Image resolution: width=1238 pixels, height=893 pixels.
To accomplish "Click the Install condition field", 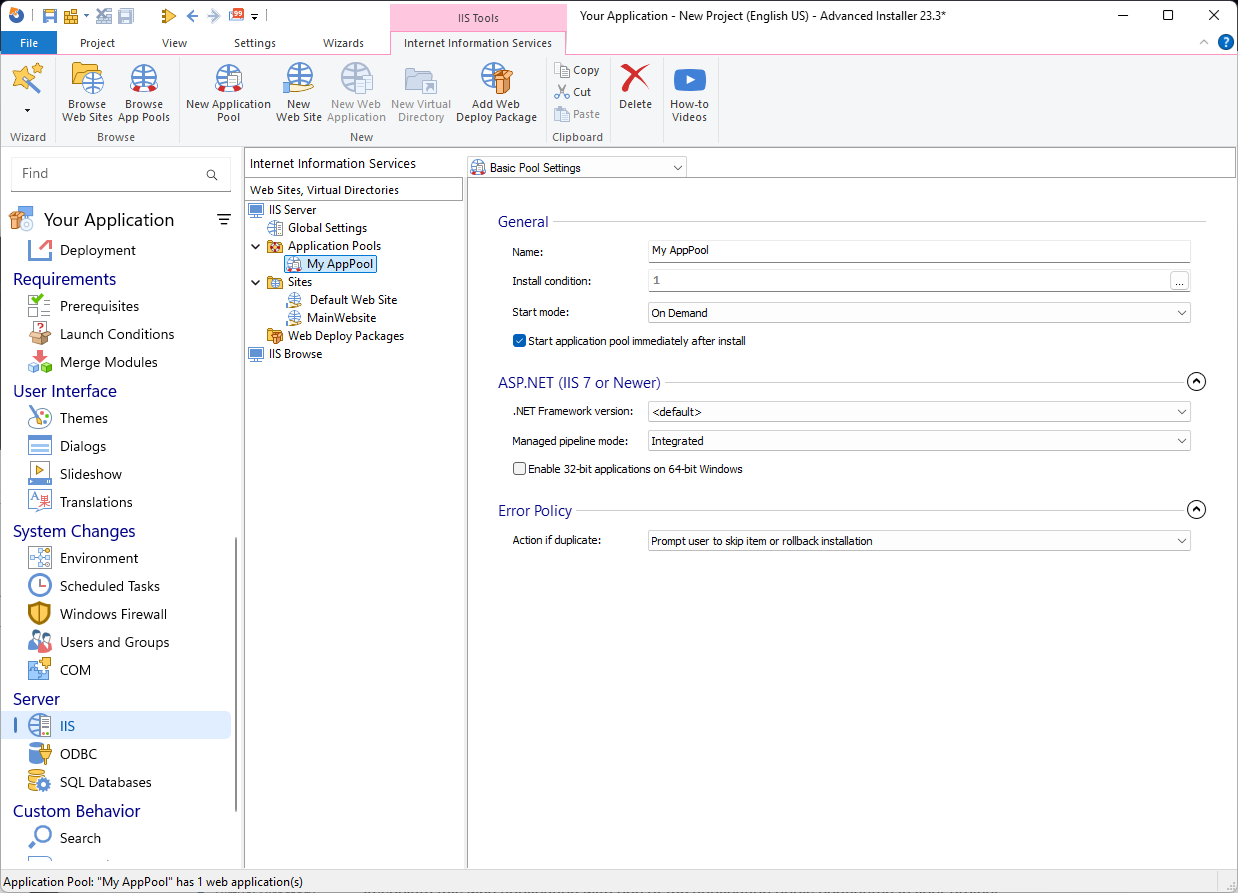I will click(x=909, y=281).
